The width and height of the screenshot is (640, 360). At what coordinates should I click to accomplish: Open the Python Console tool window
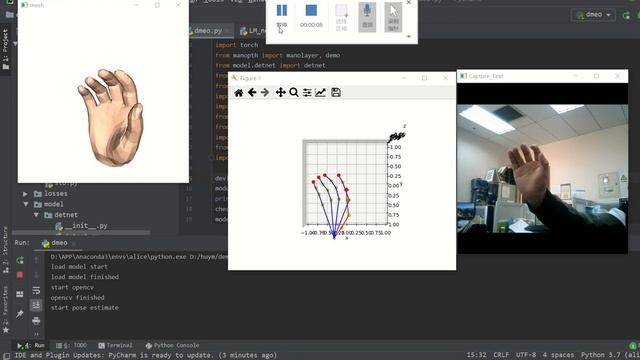[172, 345]
